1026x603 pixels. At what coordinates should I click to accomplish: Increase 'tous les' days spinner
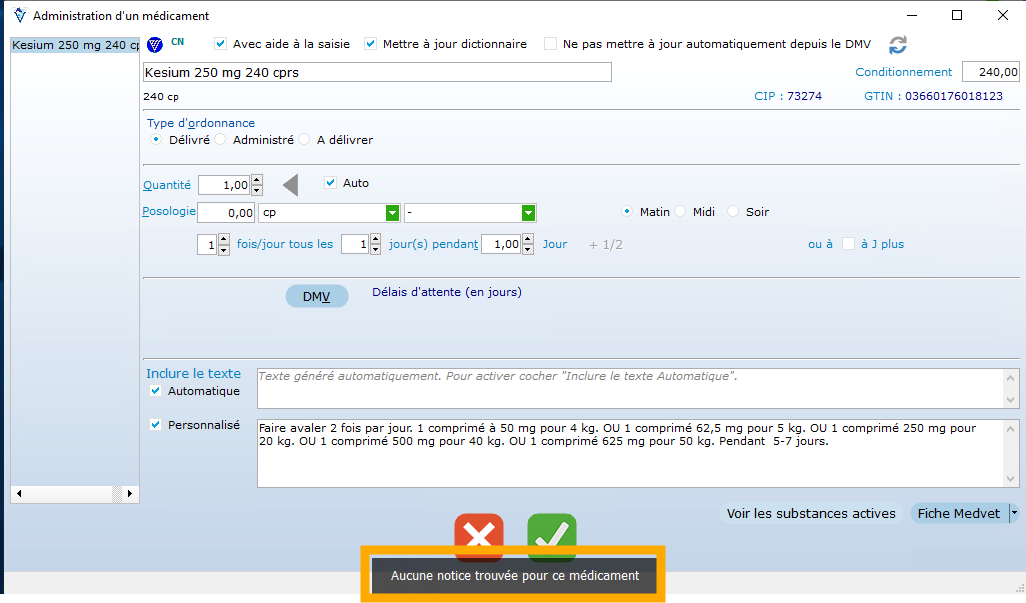tap(376, 239)
